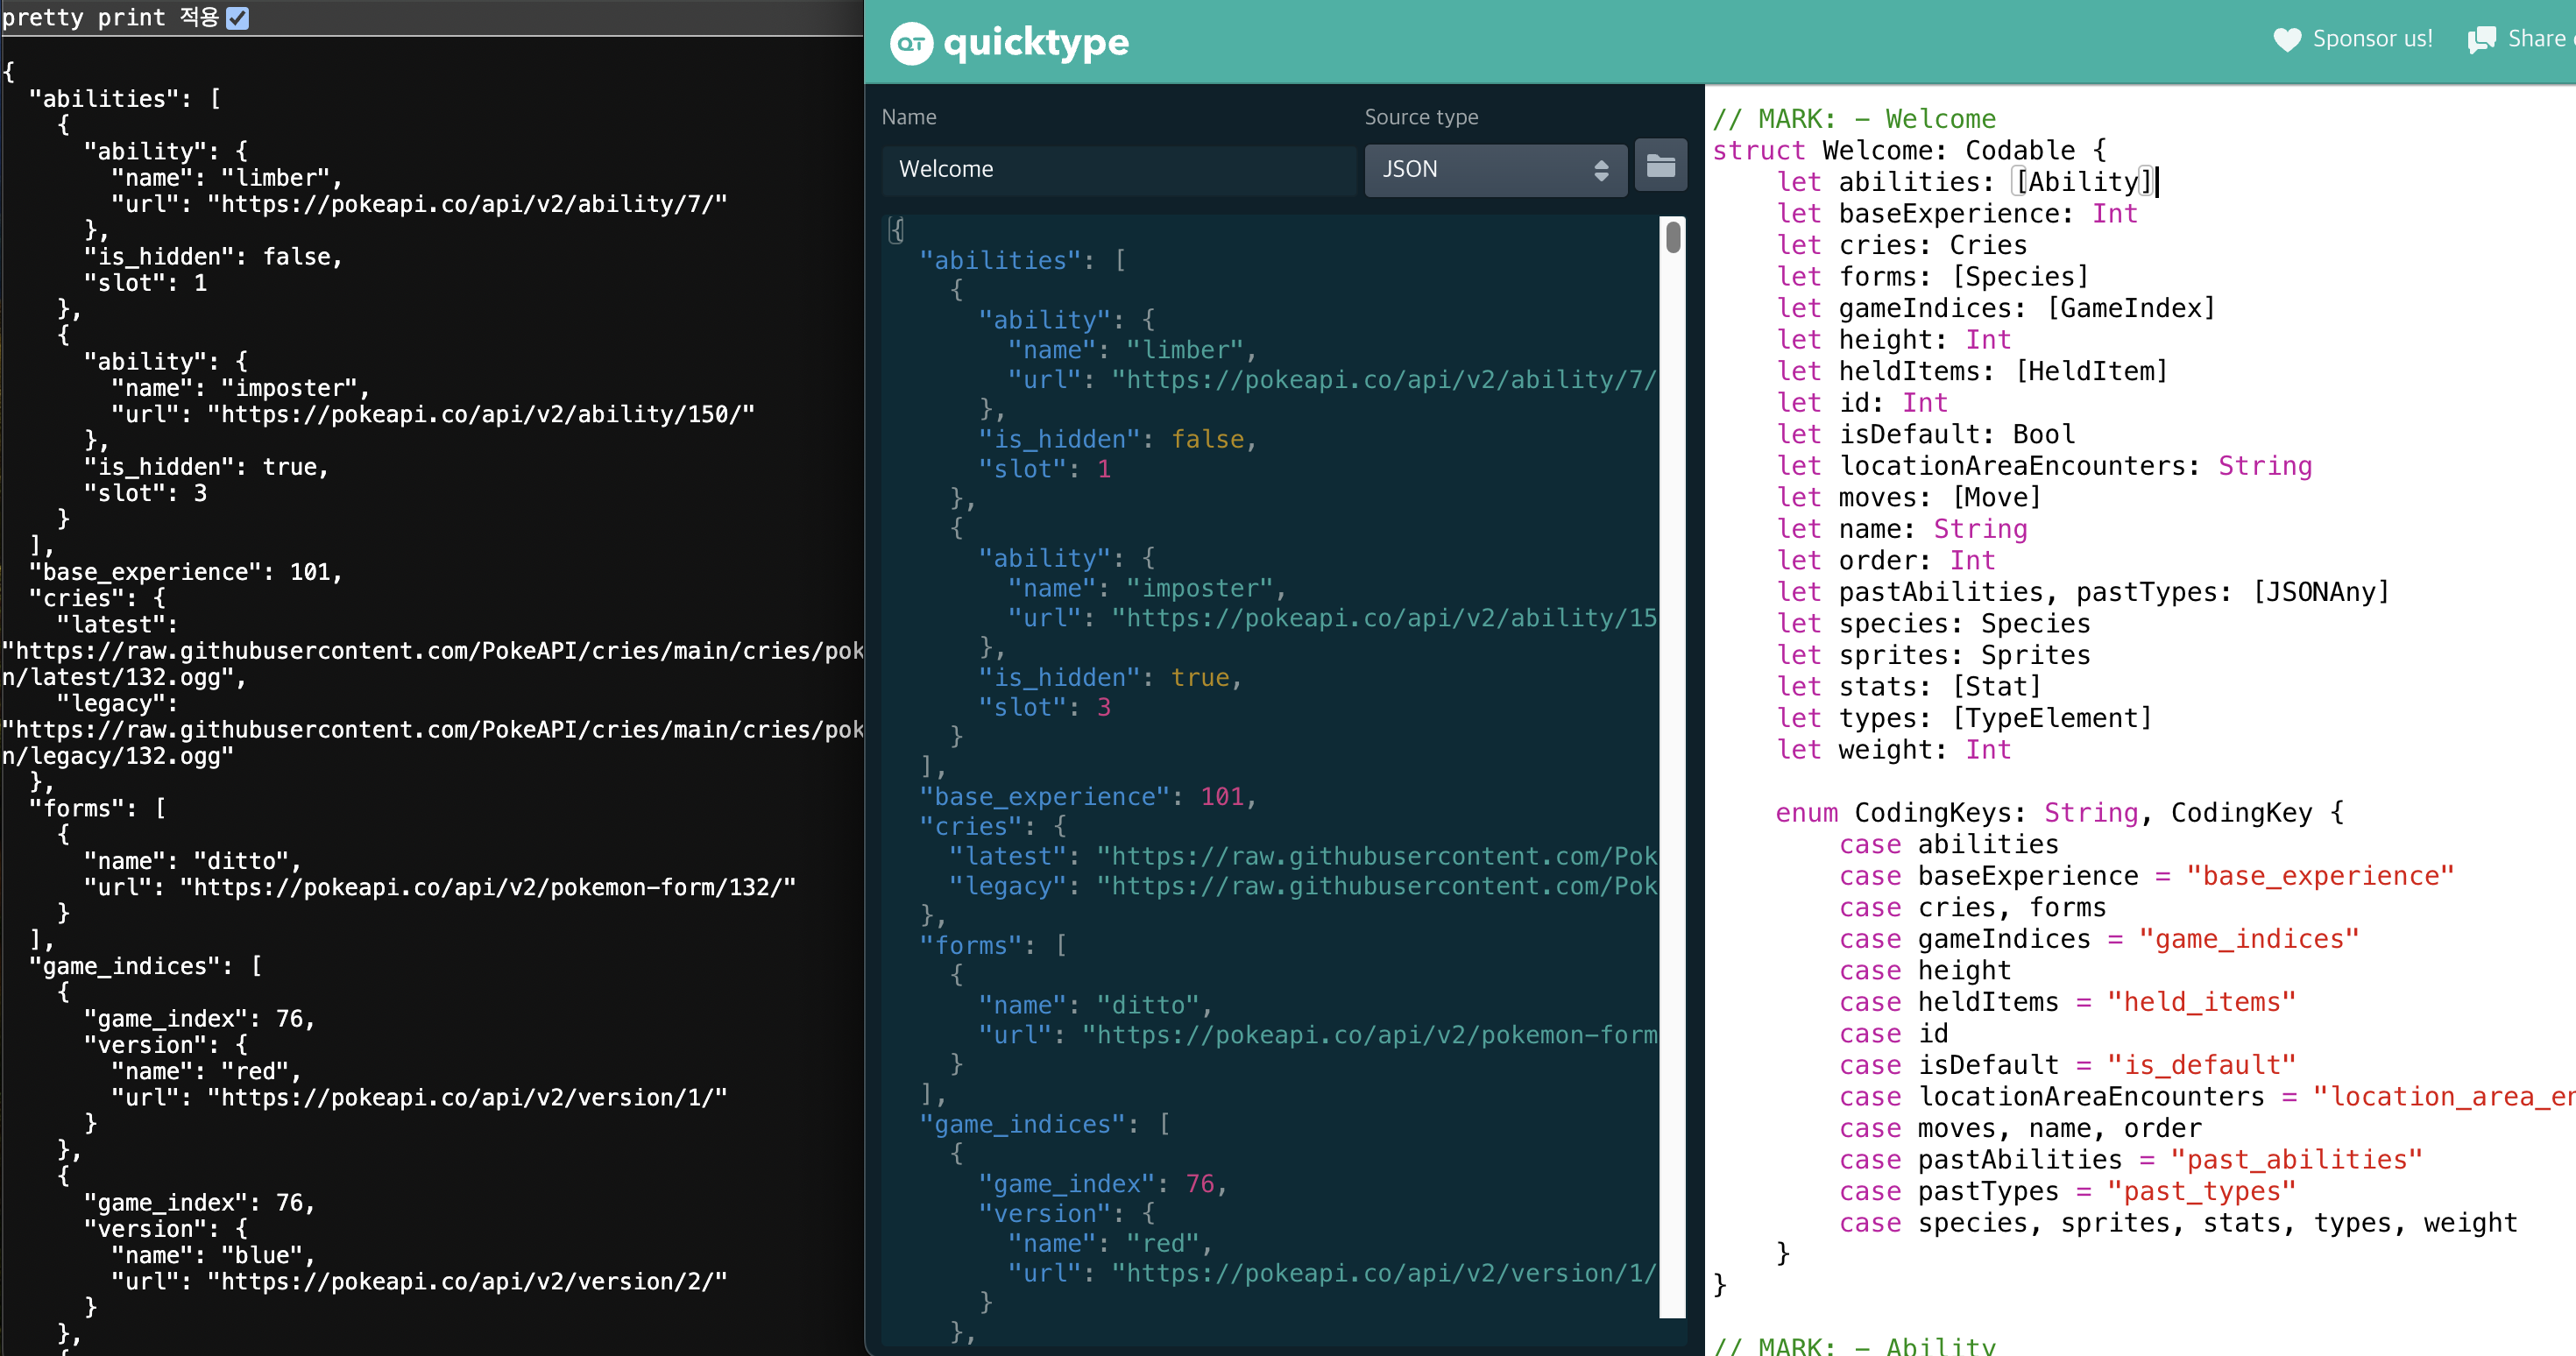Screen dimensions: 2576x1356
Task: Click the JSON editor vertical scrollbar thumb
Action: [x=1673, y=237]
